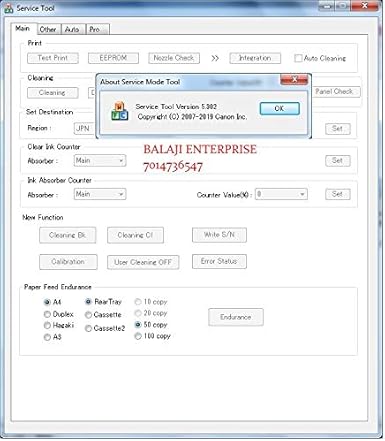This screenshot has width=385, height=441.
Task: Click the Copyright Canon Inc. text
Action: tap(192, 117)
